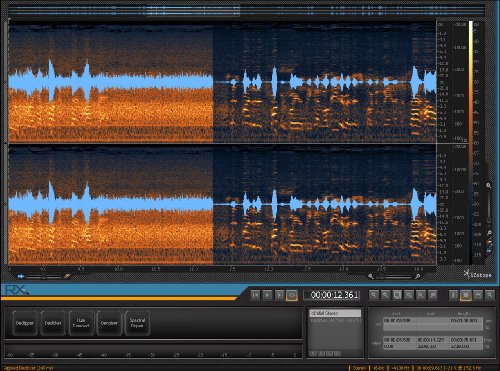Click the time ruler beneath the spectrogram
500x371 pixels.
click(222, 269)
